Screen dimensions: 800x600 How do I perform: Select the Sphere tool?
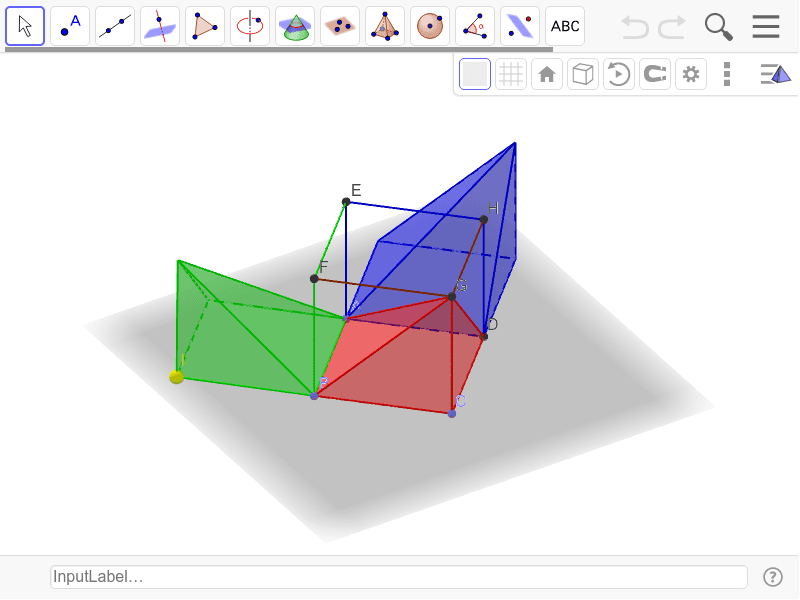tap(430, 26)
